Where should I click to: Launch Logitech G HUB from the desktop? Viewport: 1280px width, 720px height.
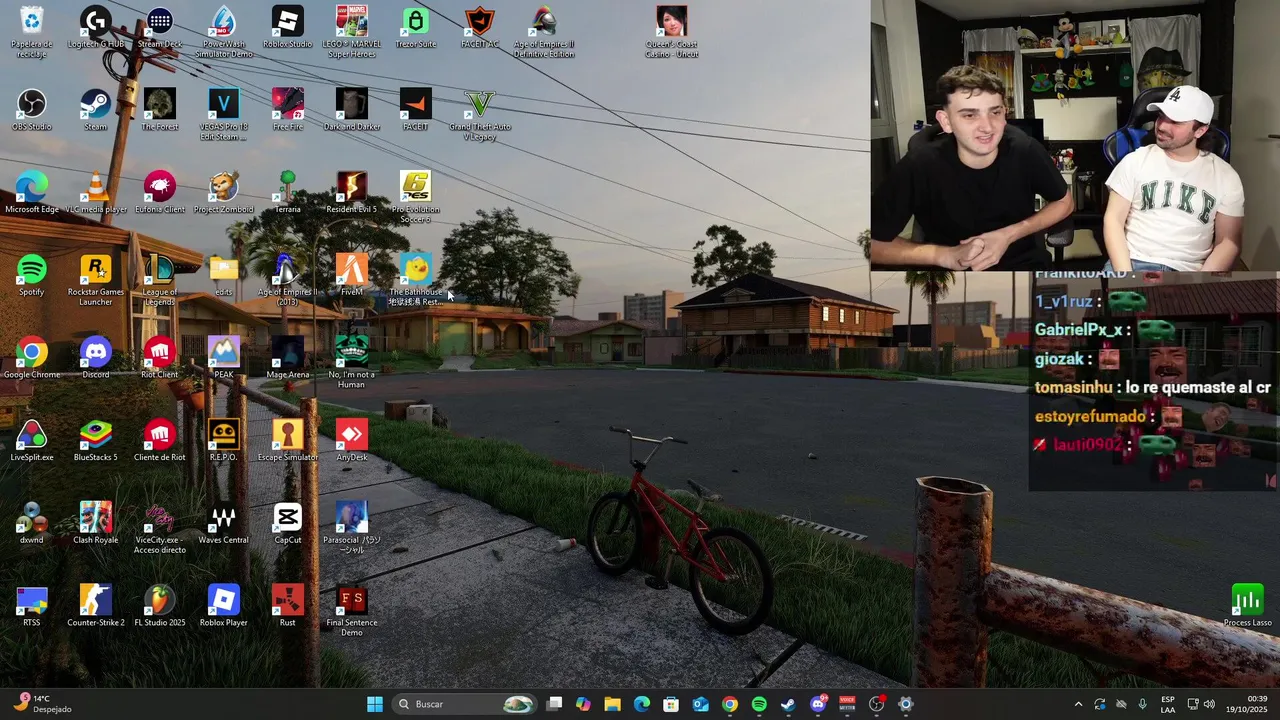pyautogui.click(x=96, y=28)
